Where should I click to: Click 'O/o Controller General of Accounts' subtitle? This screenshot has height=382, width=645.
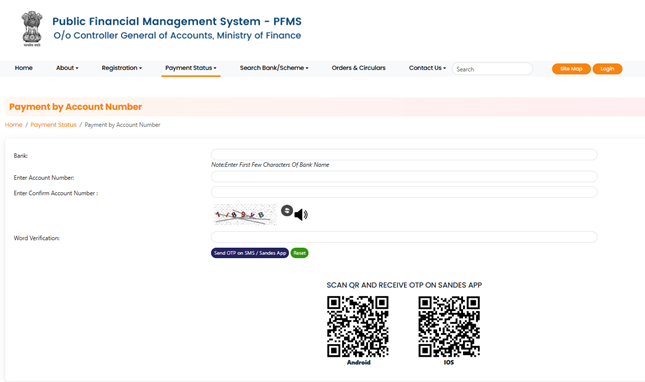[177, 36]
